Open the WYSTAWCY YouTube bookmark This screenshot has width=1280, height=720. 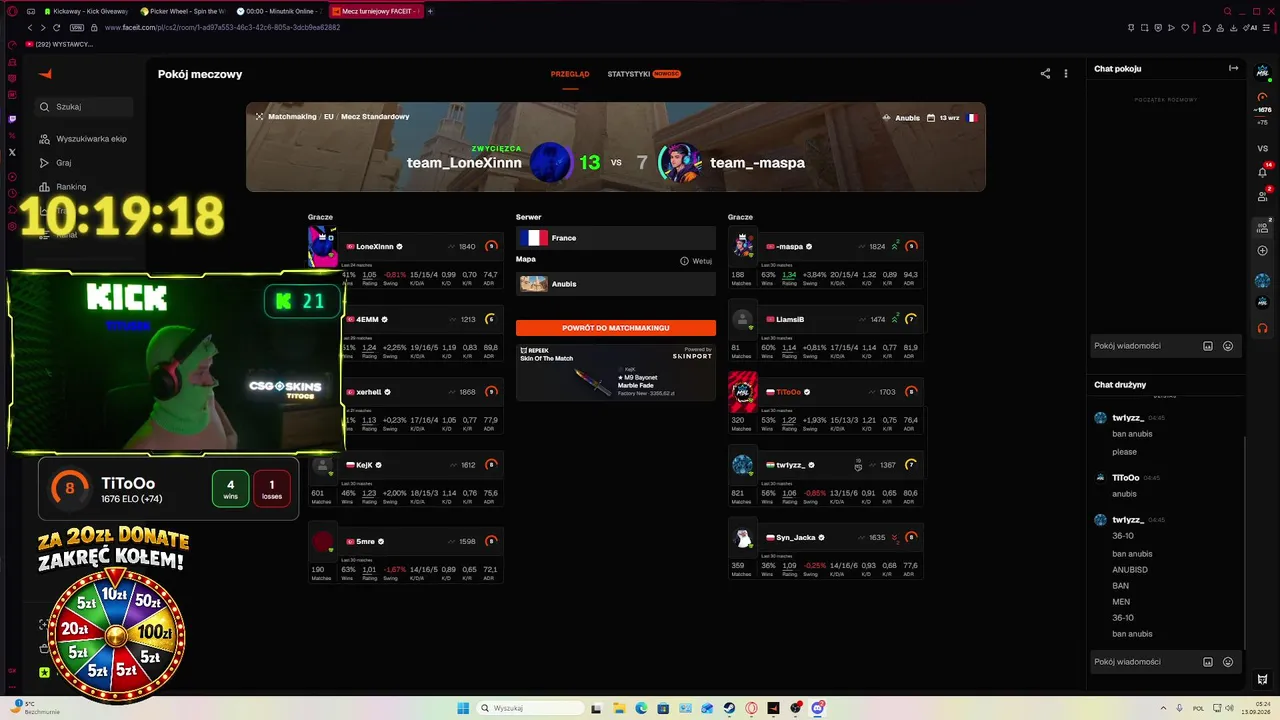pos(59,44)
